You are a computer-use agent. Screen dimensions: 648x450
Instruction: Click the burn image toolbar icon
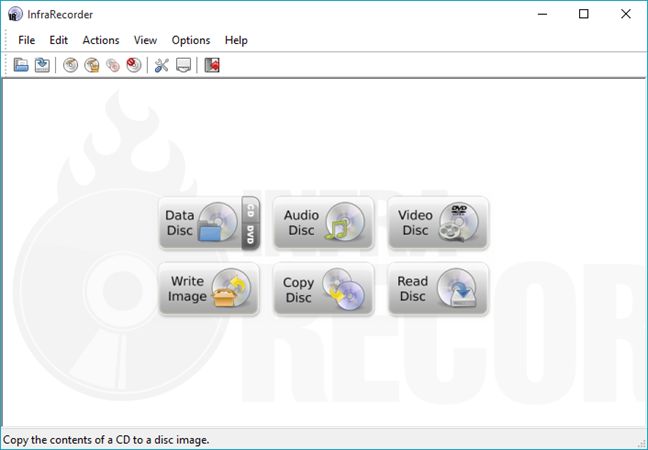click(x=92, y=65)
